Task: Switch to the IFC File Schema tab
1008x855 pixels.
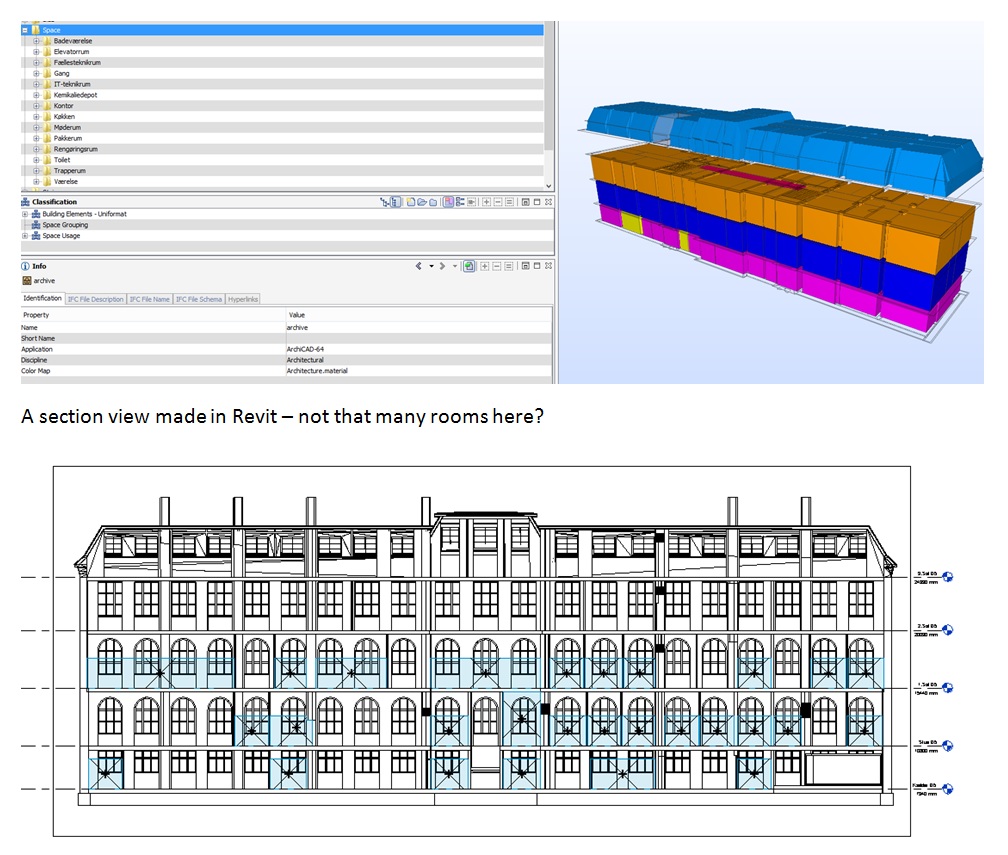Action: 197,300
